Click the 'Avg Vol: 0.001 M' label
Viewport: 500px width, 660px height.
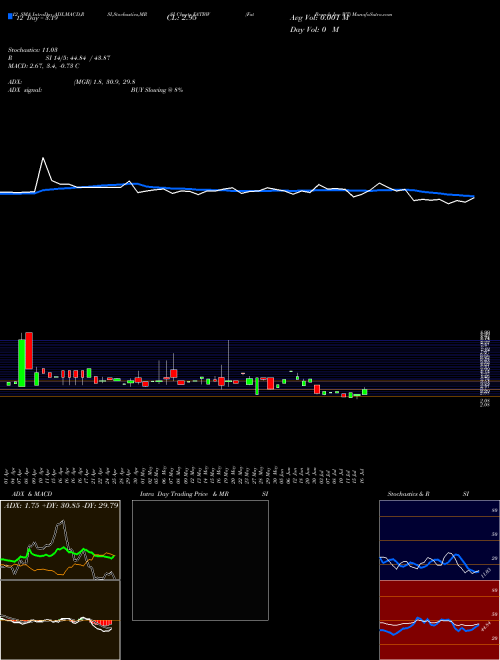pos(320,18)
